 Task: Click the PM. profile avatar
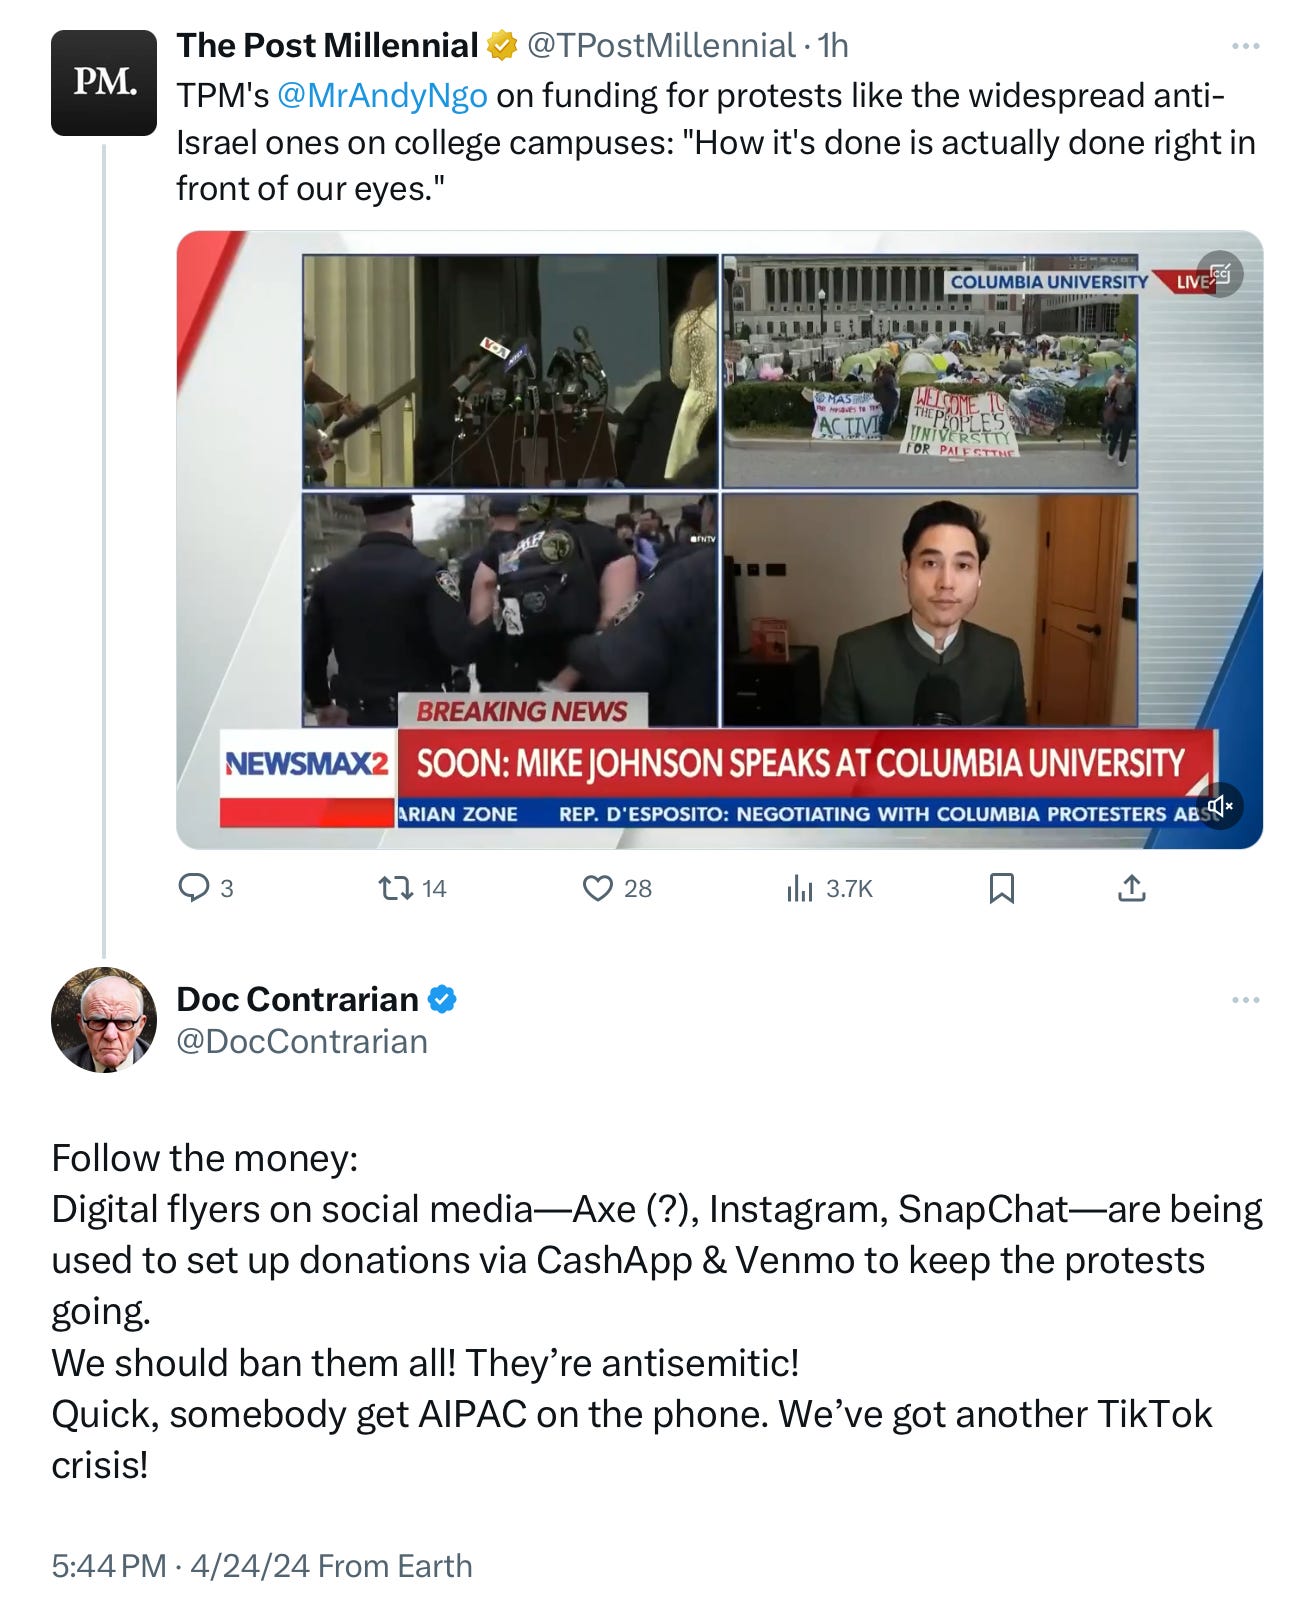104,83
